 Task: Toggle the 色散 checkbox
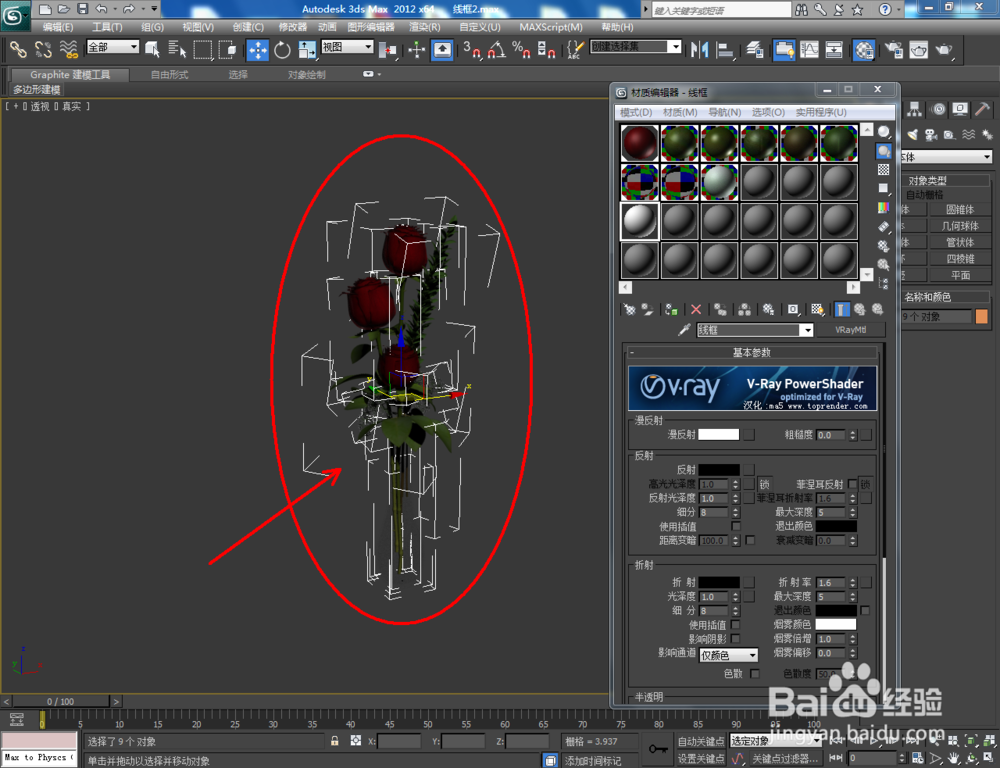coord(755,674)
